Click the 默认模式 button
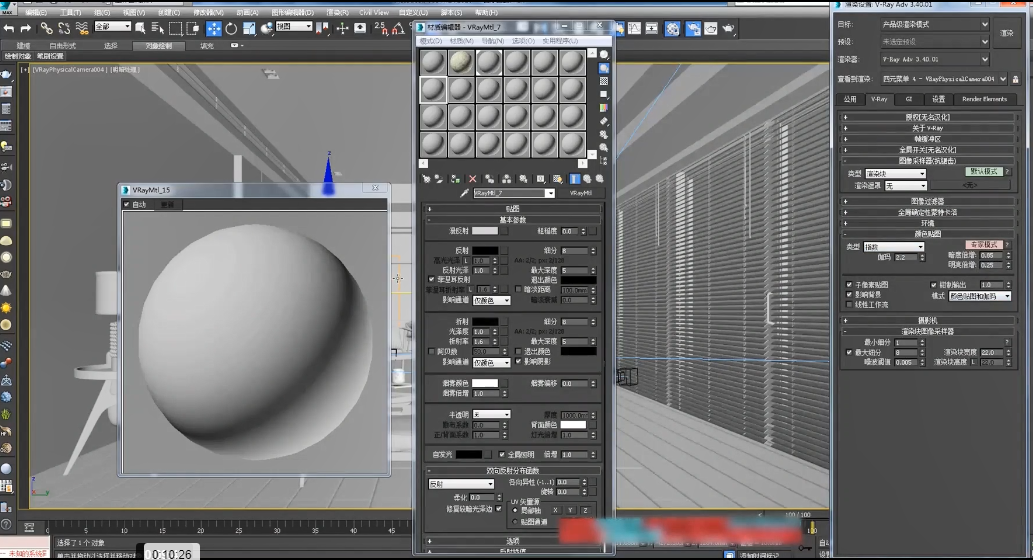This screenshot has height=560, width=1033. pyautogui.click(x=985, y=171)
